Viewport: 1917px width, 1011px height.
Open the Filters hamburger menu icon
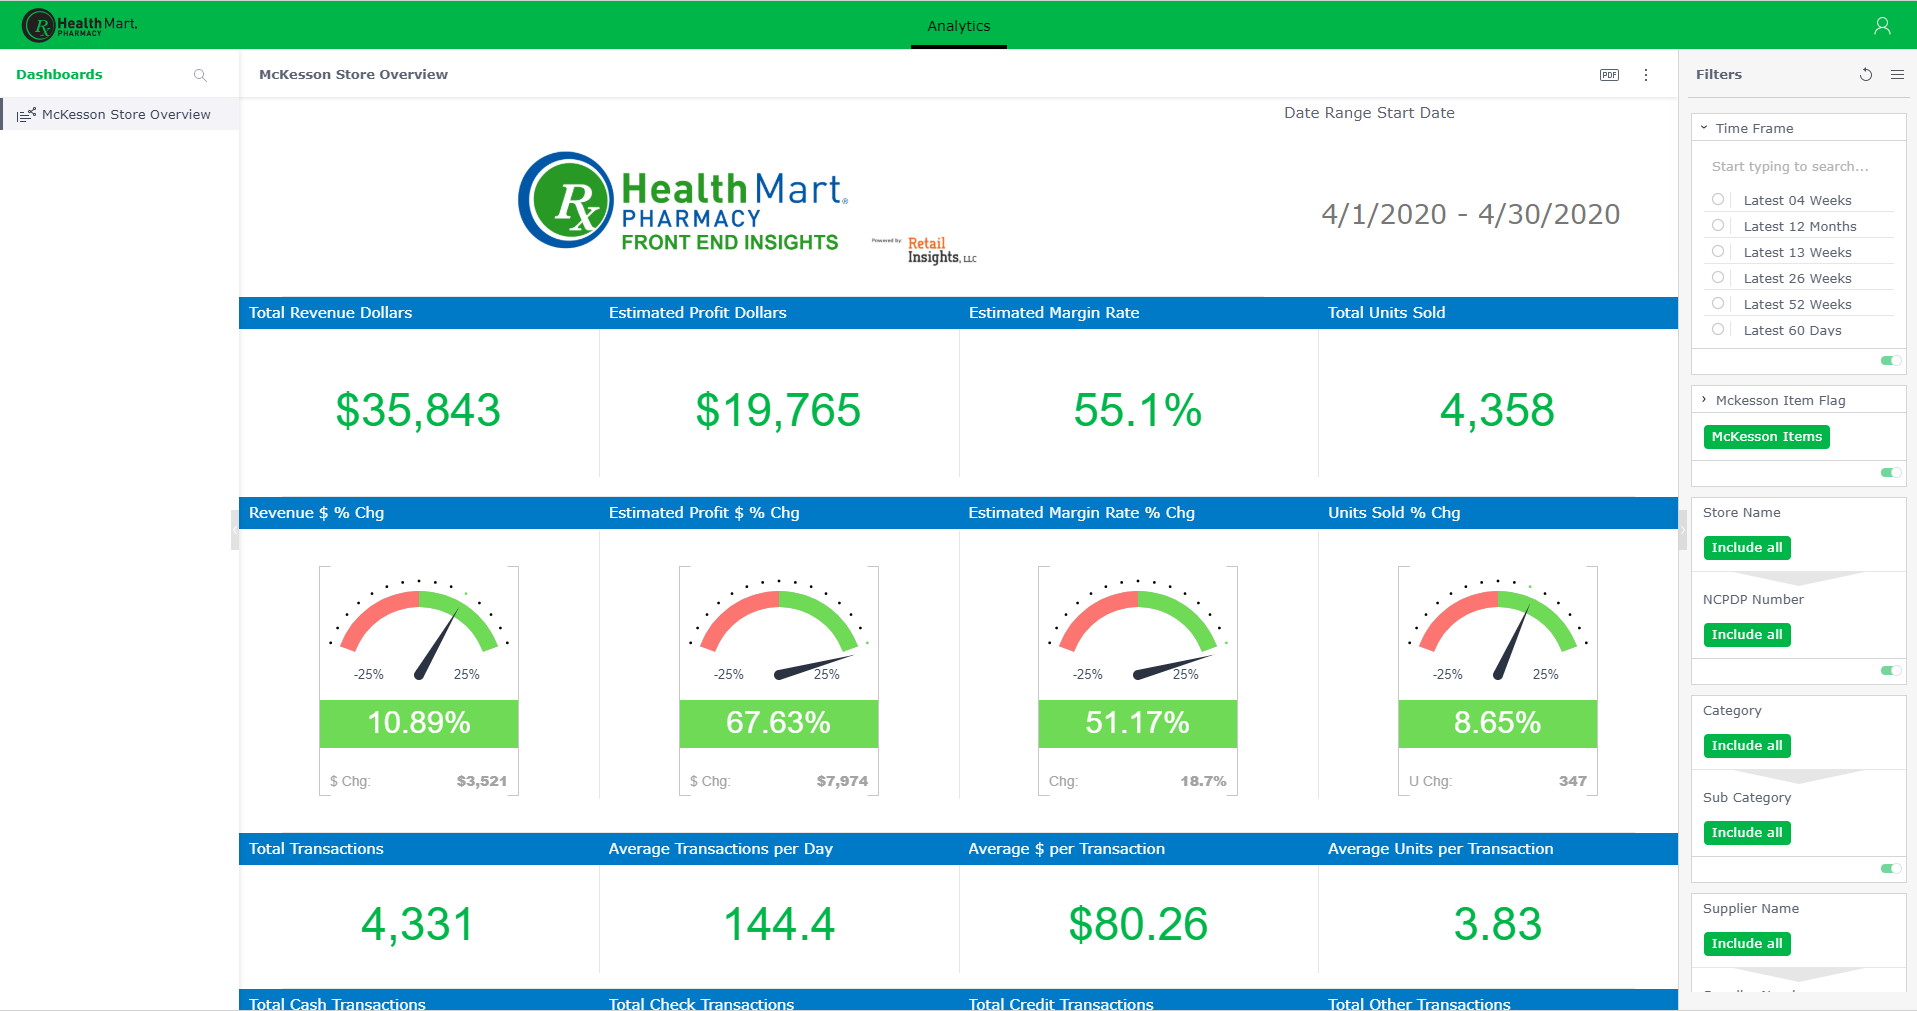click(x=1898, y=74)
